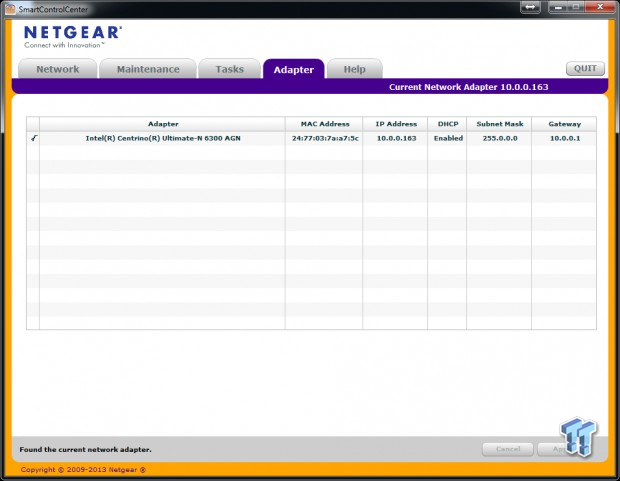Click the IP address 10.0.0.163 cell

coord(396,138)
